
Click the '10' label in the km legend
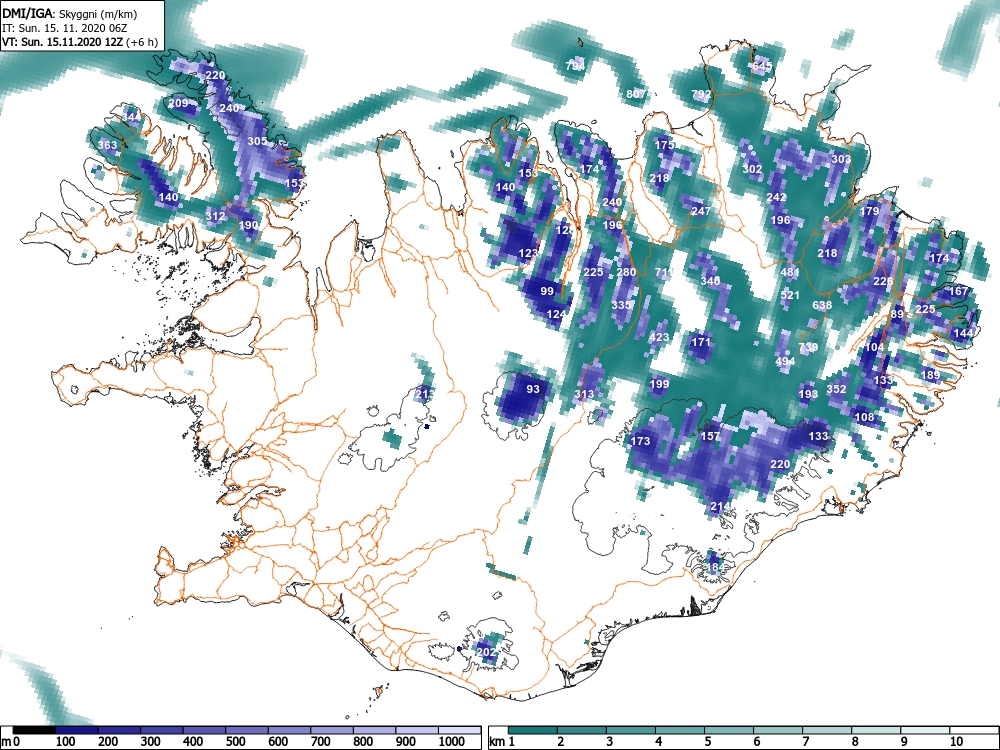coord(955,741)
